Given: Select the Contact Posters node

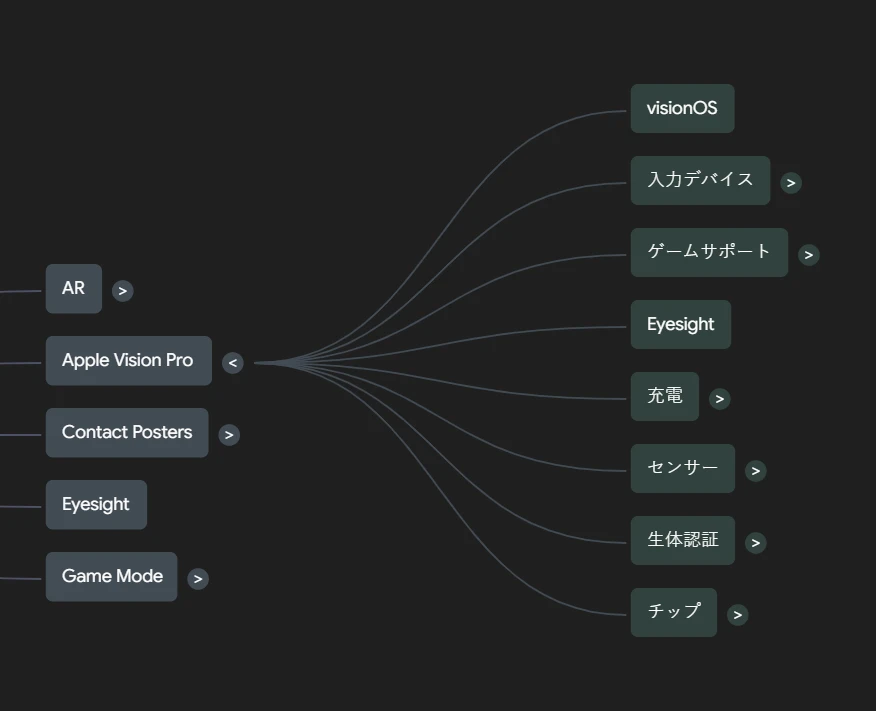Looking at the screenshot, I should point(127,433).
